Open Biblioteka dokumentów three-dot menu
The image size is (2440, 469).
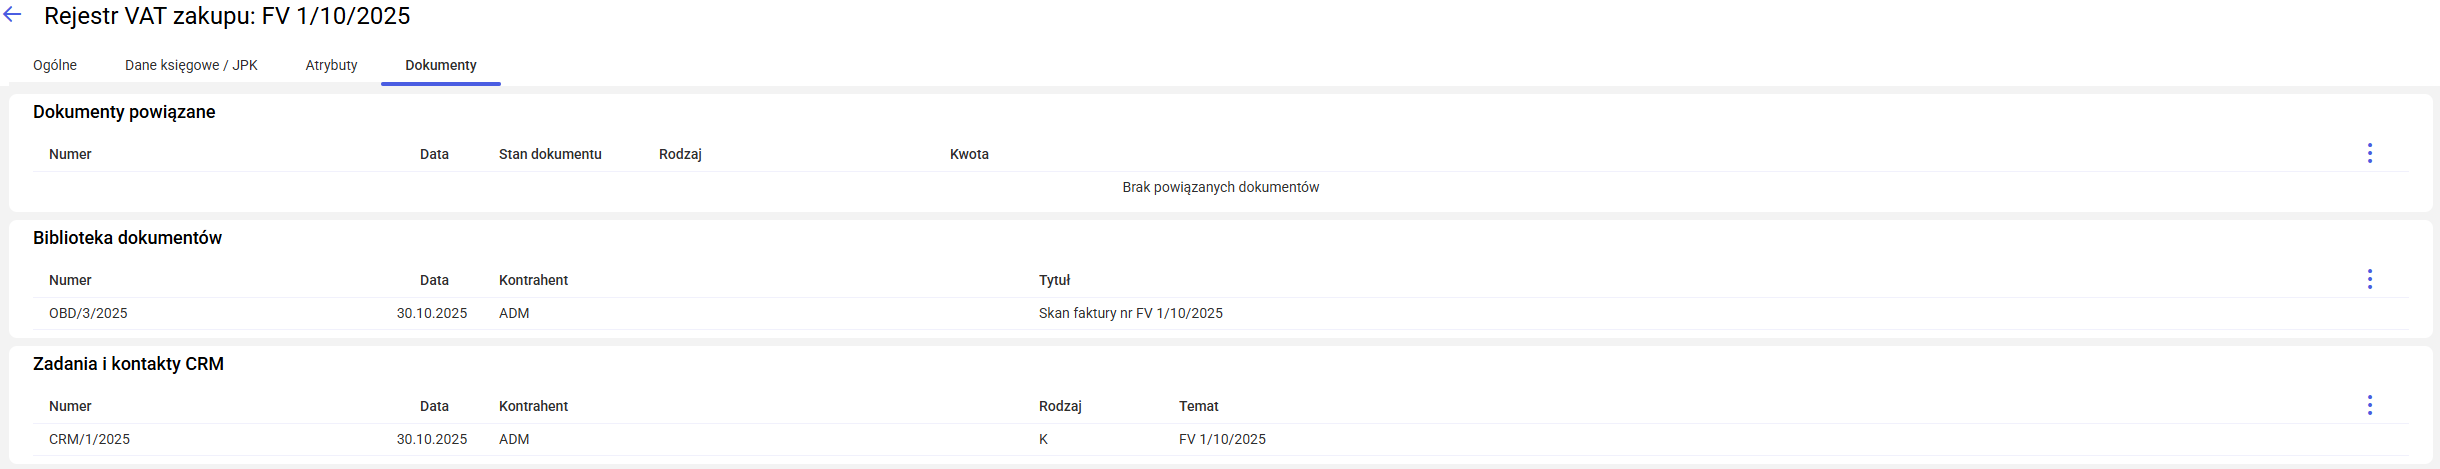click(2369, 279)
